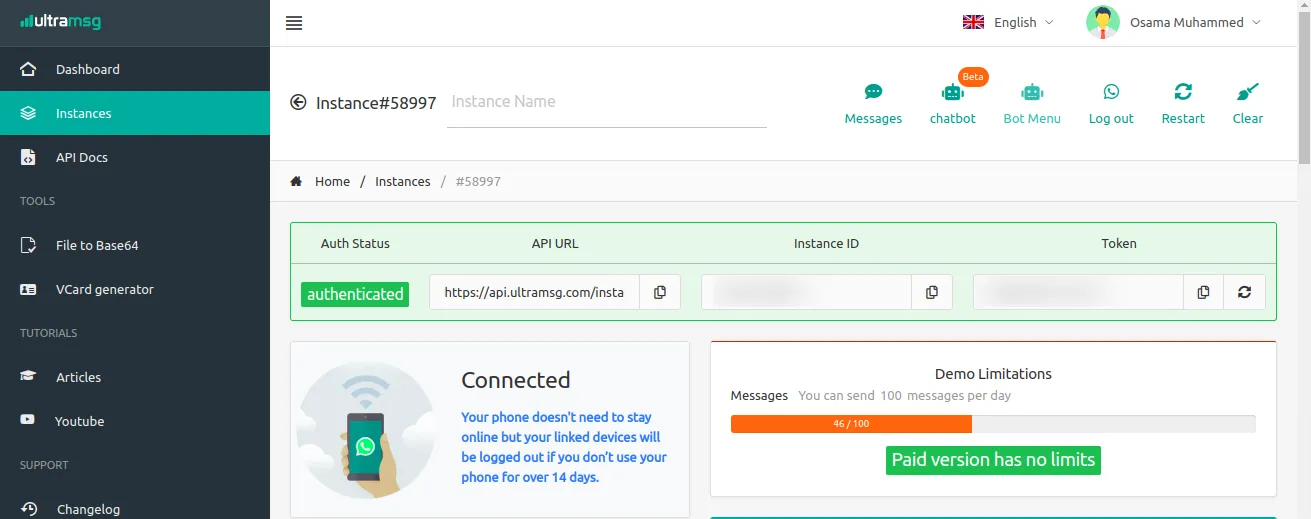Viewport: 1311px width, 519px height.
Task: Toggle the hamburger sidebar menu
Action: coord(294,23)
